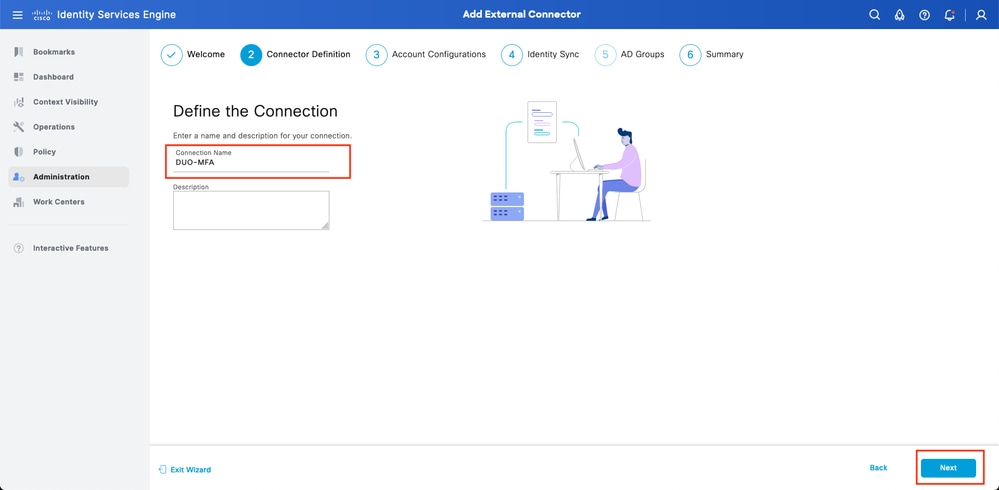Click the Dashboard sidebar icon
This screenshot has height=490, width=999.
pos(18,76)
